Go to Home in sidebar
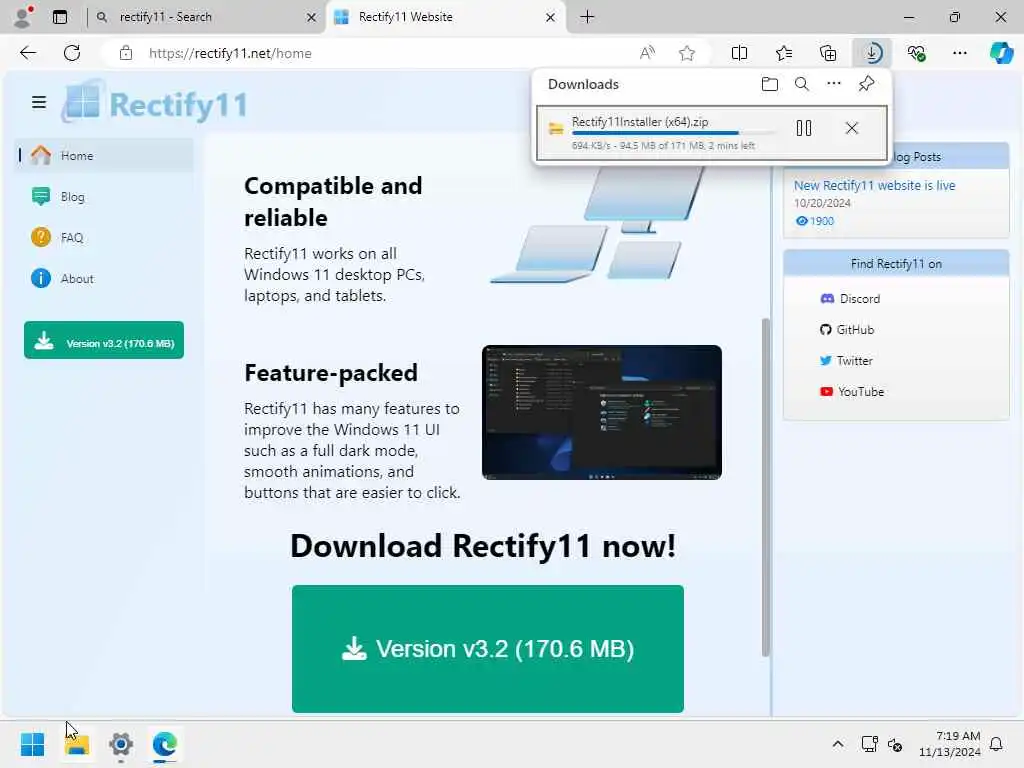This screenshot has height=768, width=1024. coord(103,155)
